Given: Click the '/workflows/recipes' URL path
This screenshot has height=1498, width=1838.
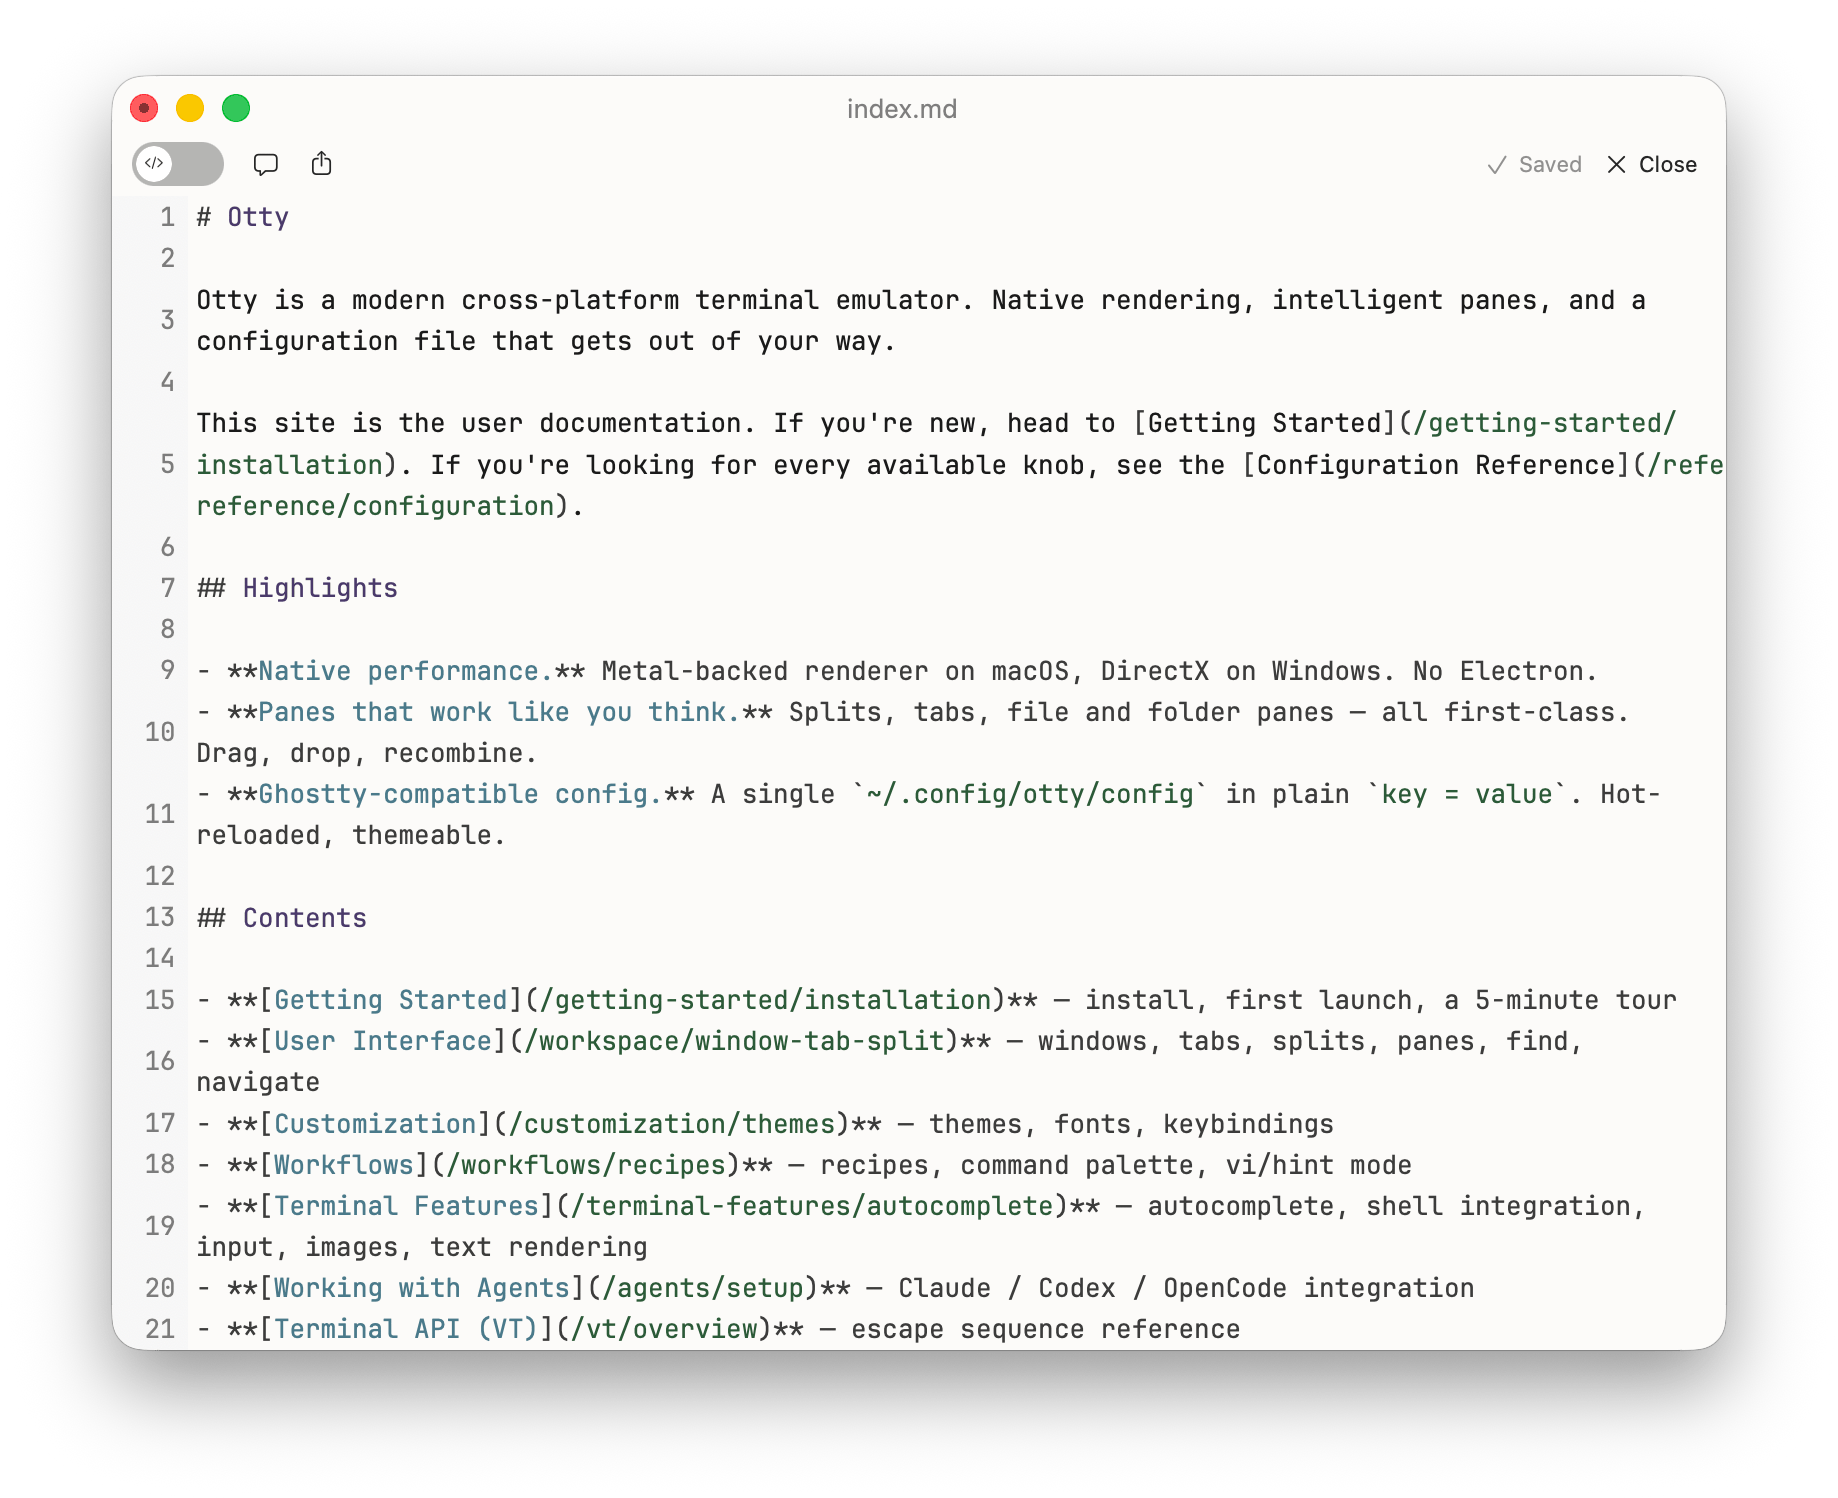Looking at the screenshot, I should pyautogui.click(x=586, y=1165).
